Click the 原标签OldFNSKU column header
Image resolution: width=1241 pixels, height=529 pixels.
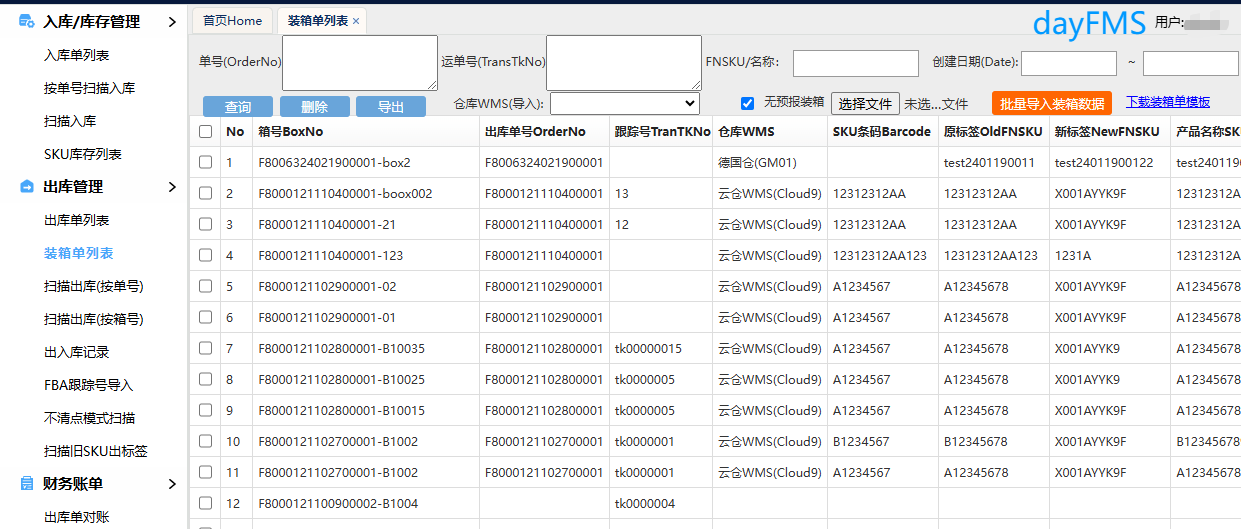993,131
